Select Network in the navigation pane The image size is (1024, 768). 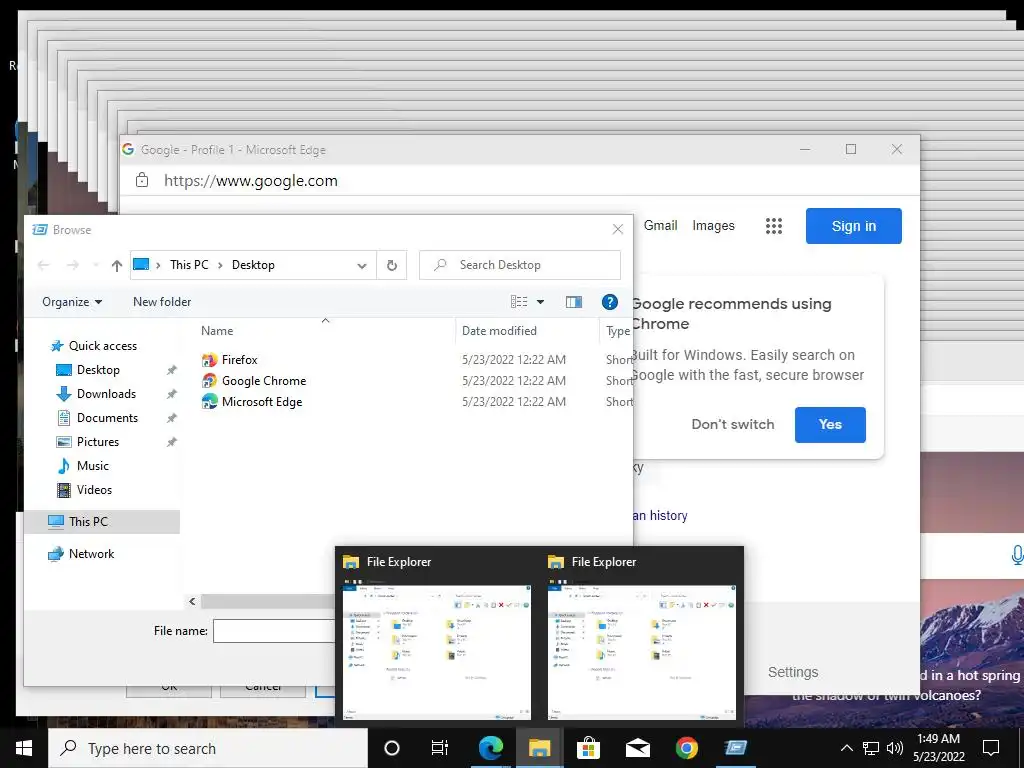(x=81, y=554)
